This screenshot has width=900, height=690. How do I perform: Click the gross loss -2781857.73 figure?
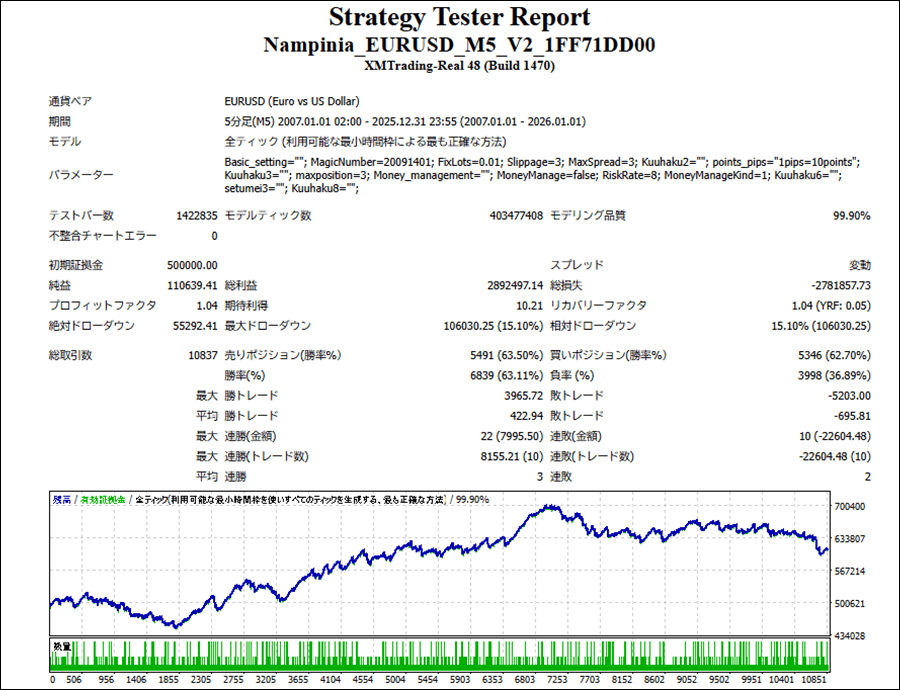tap(832, 285)
